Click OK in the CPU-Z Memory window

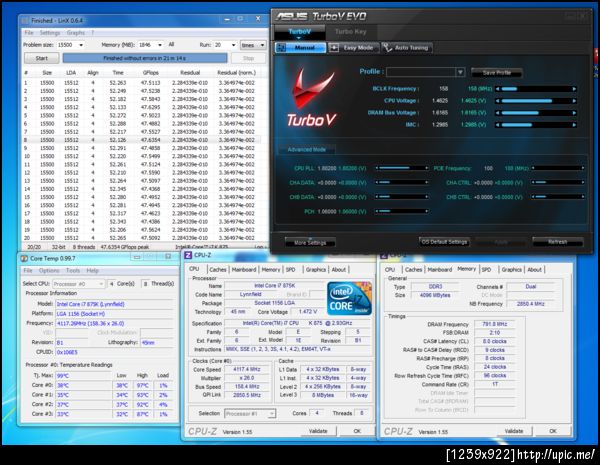pos(553,431)
